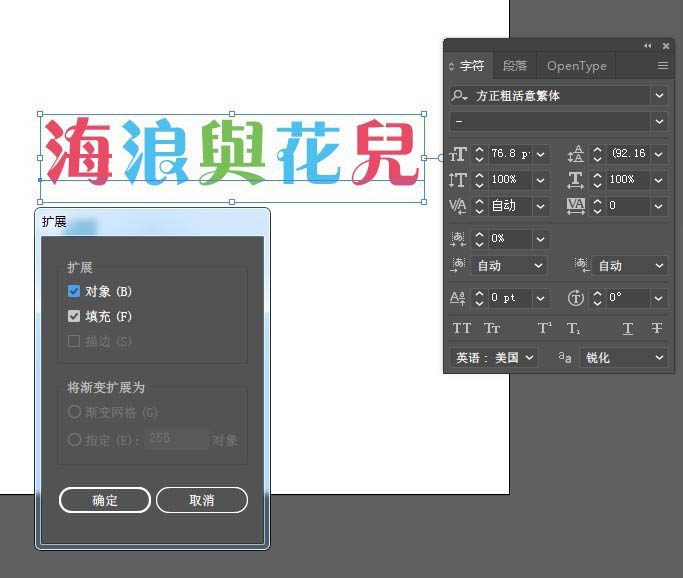This screenshot has width=683, height=578.
Task: Open the rotation 0° dropdown
Action: (x=659, y=298)
